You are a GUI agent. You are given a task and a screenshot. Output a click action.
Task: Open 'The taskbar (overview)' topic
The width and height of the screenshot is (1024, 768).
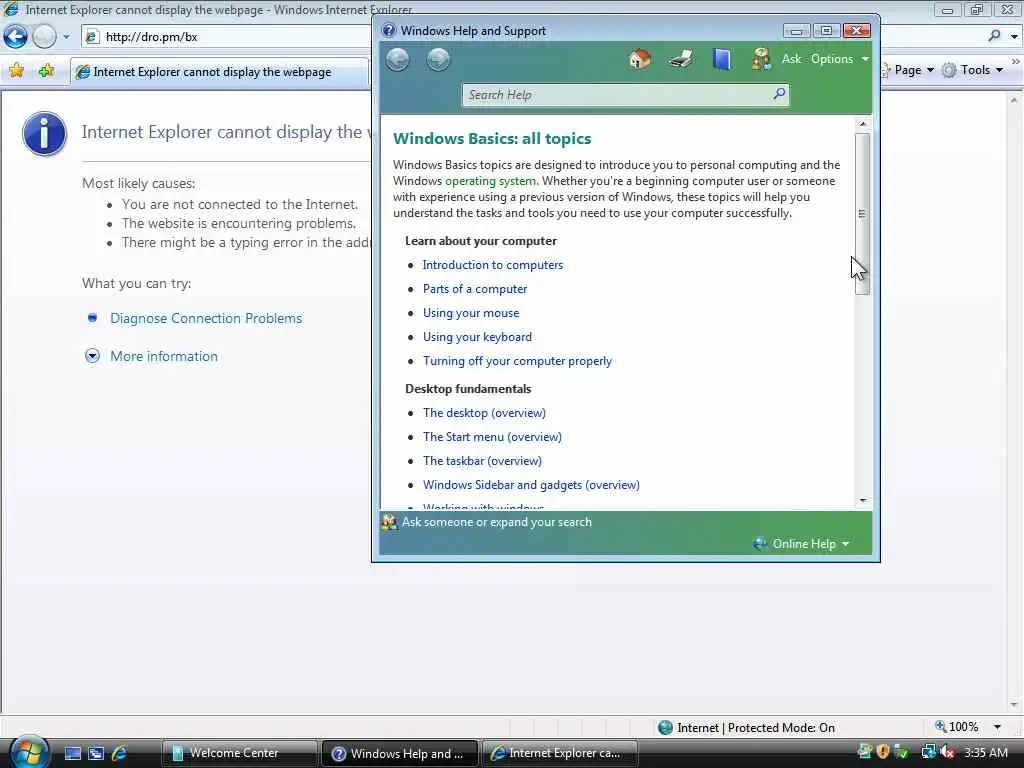click(482, 461)
